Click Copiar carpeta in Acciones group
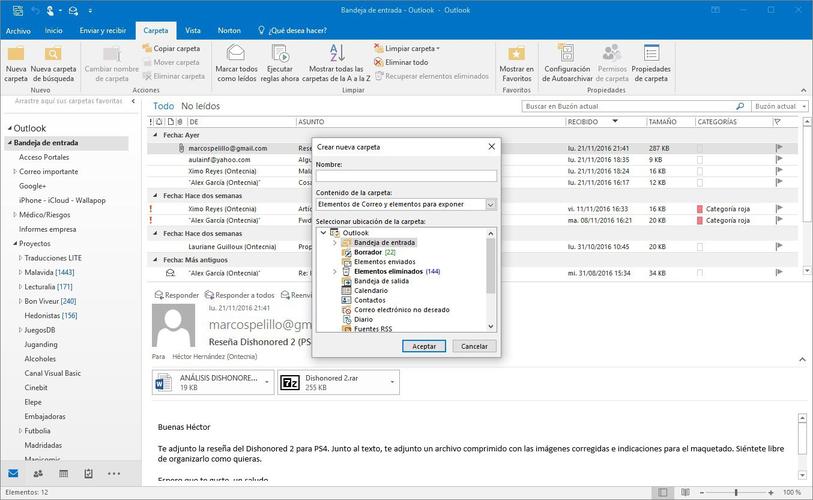The width and height of the screenshot is (813, 500). pyautogui.click(x=172, y=48)
